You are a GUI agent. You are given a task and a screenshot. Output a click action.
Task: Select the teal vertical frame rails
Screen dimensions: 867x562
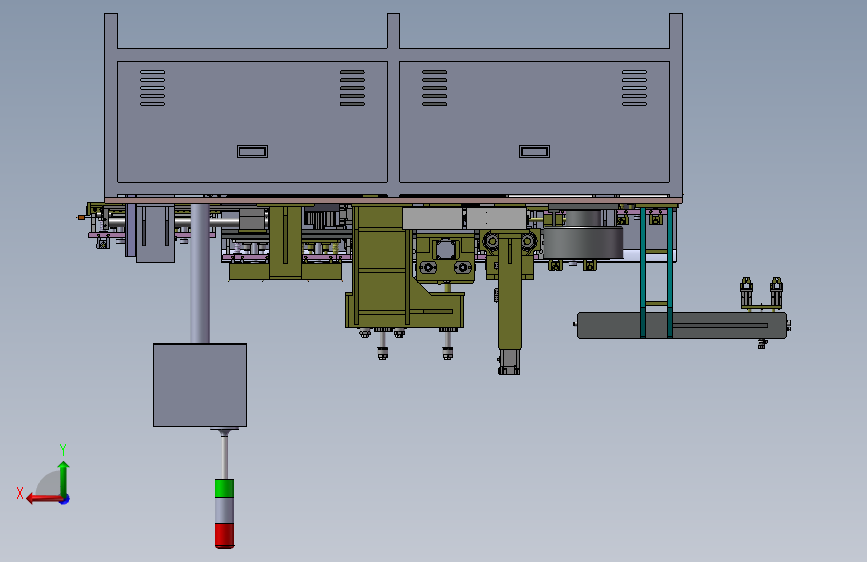pyautogui.click(x=656, y=272)
